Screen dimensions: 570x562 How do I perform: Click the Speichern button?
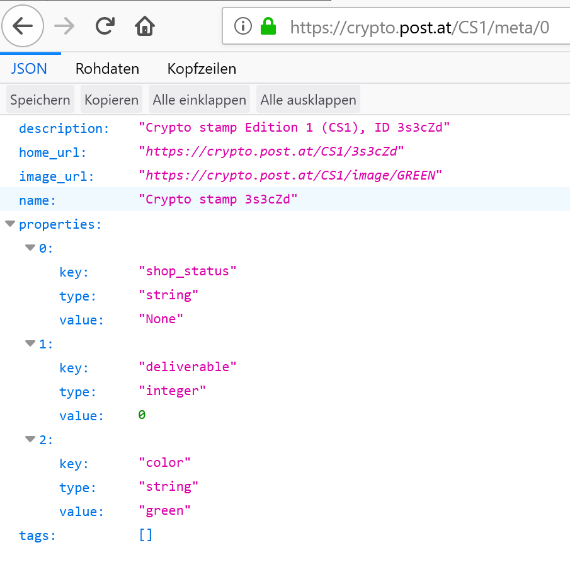click(x=40, y=100)
